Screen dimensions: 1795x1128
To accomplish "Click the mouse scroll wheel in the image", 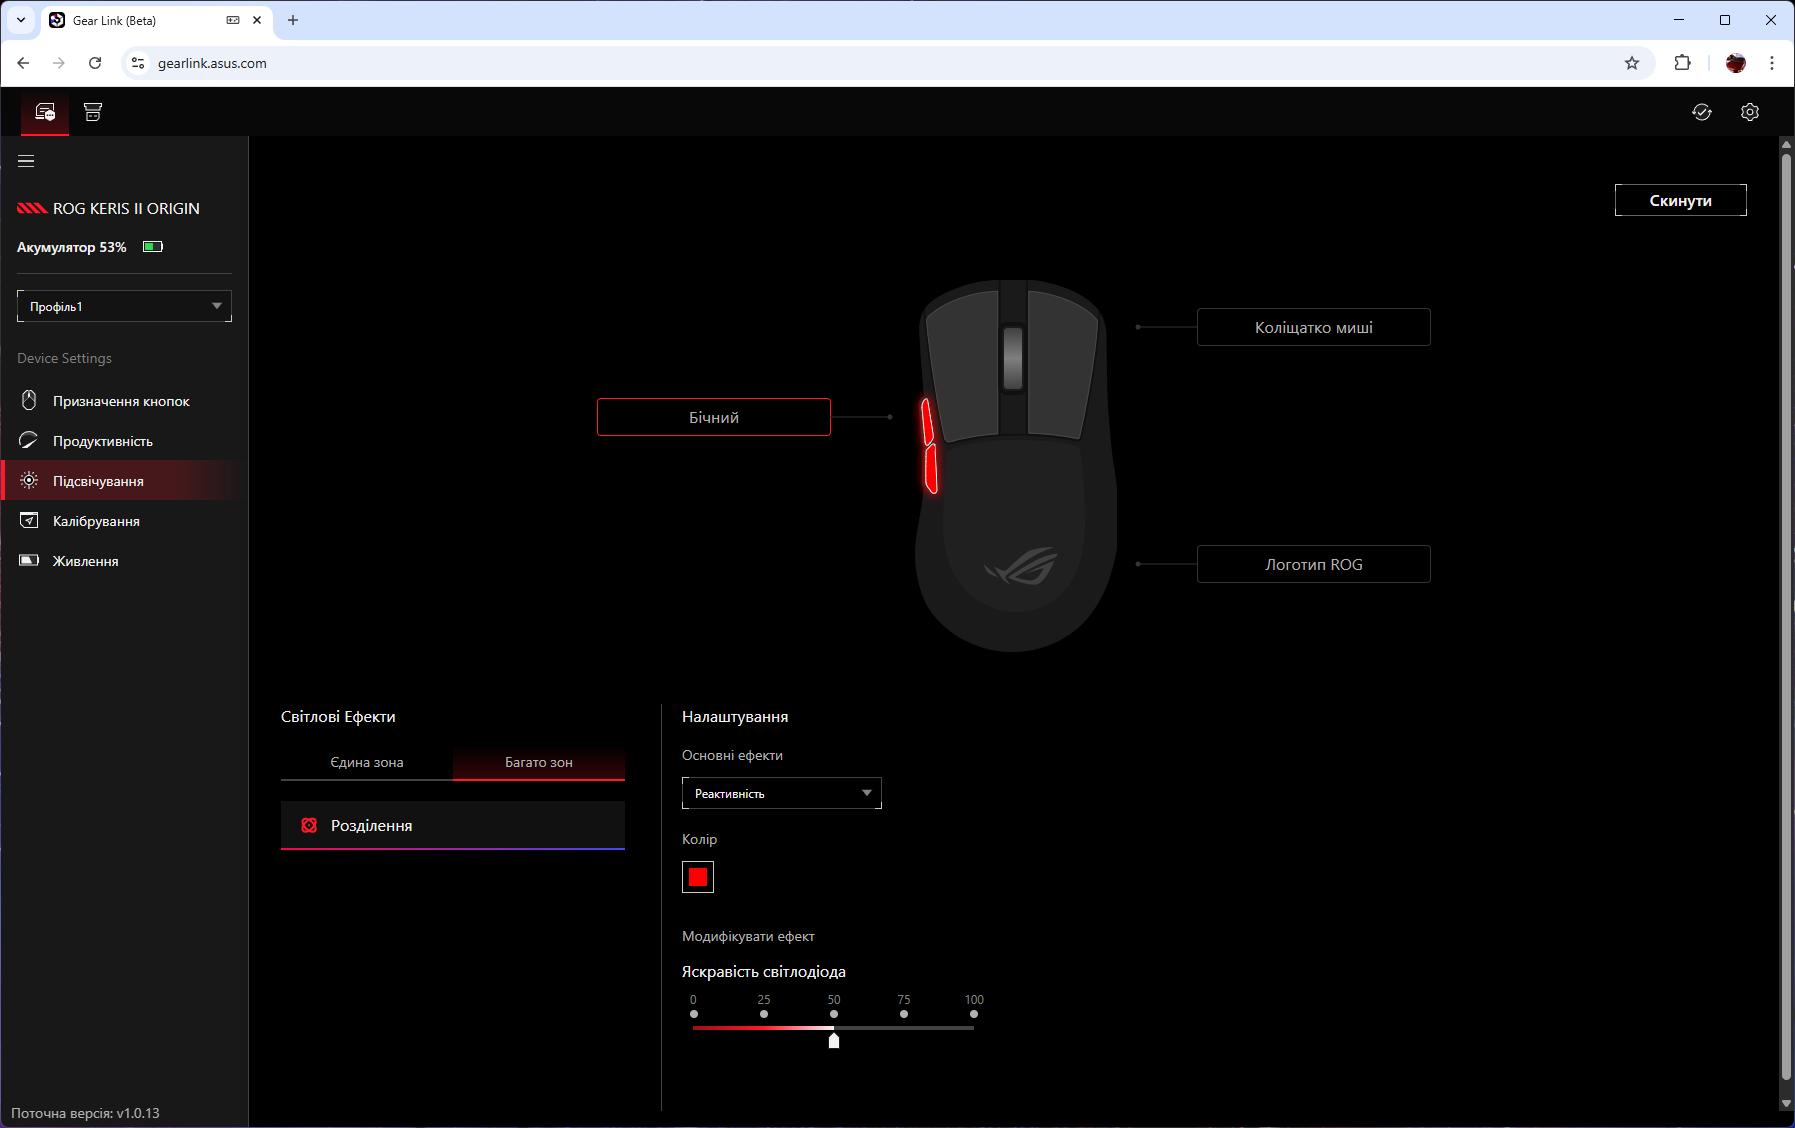I will (x=1013, y=357).
